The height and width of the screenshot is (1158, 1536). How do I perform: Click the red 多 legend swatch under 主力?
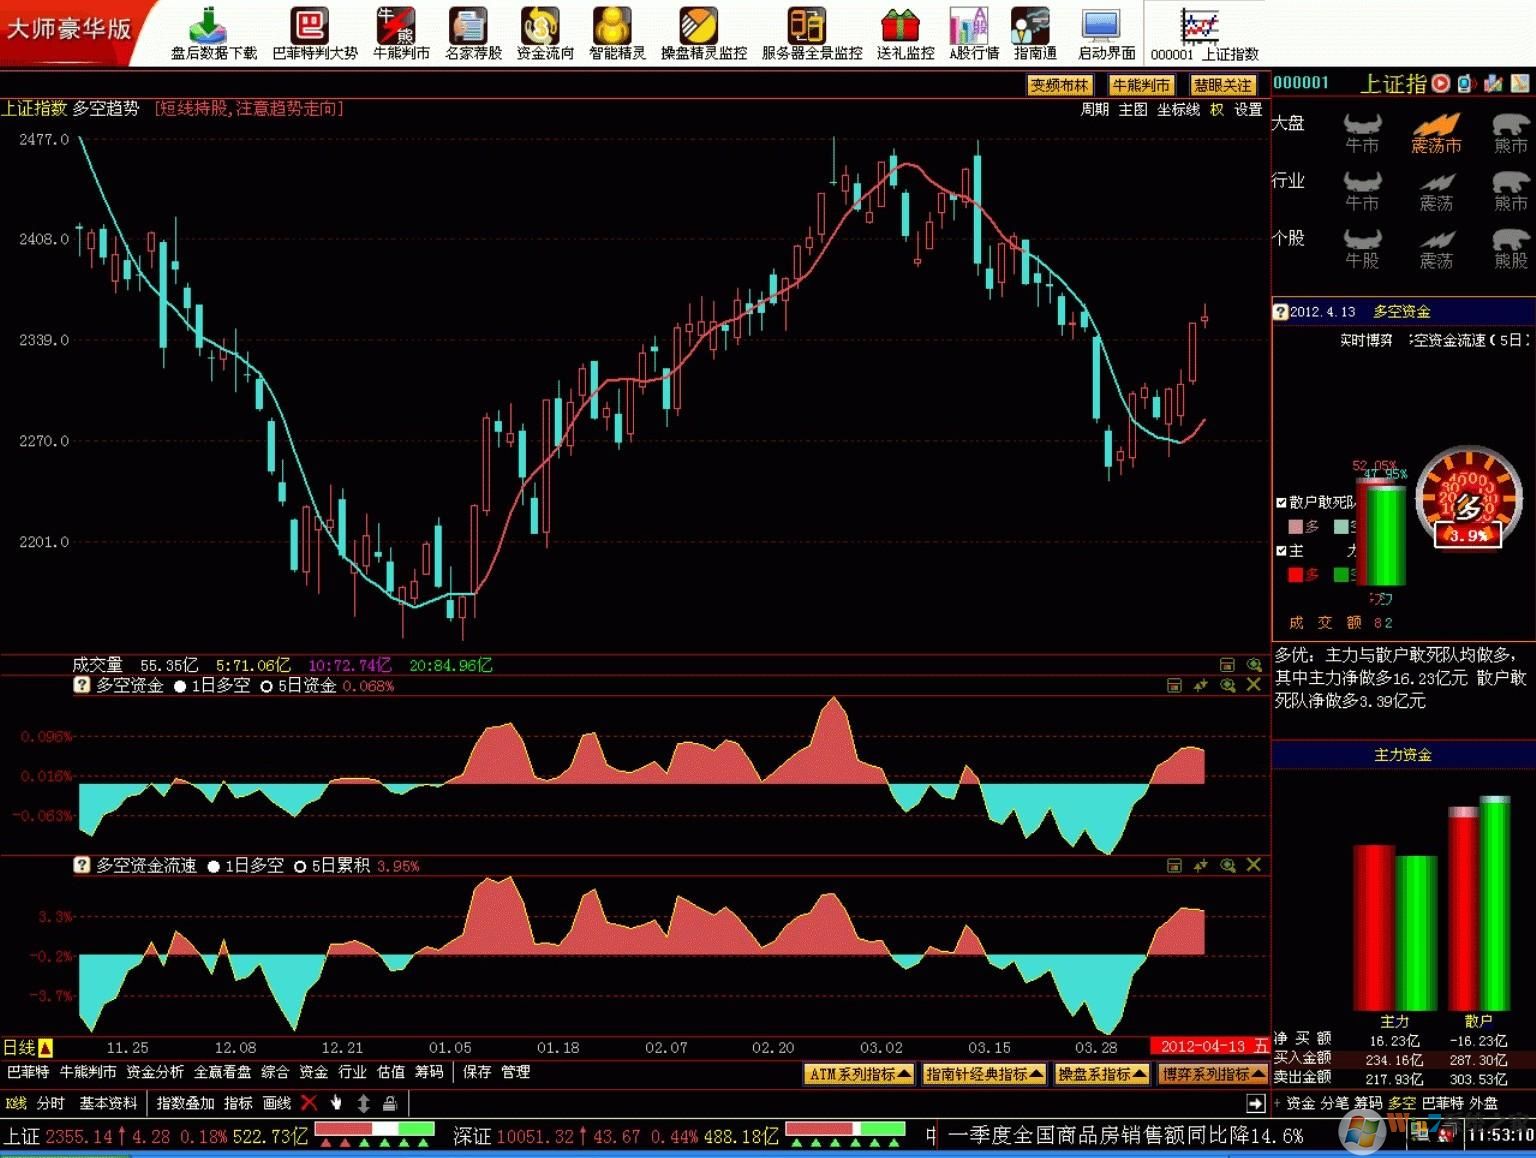pyautogui.click(x=1296, y=574)
